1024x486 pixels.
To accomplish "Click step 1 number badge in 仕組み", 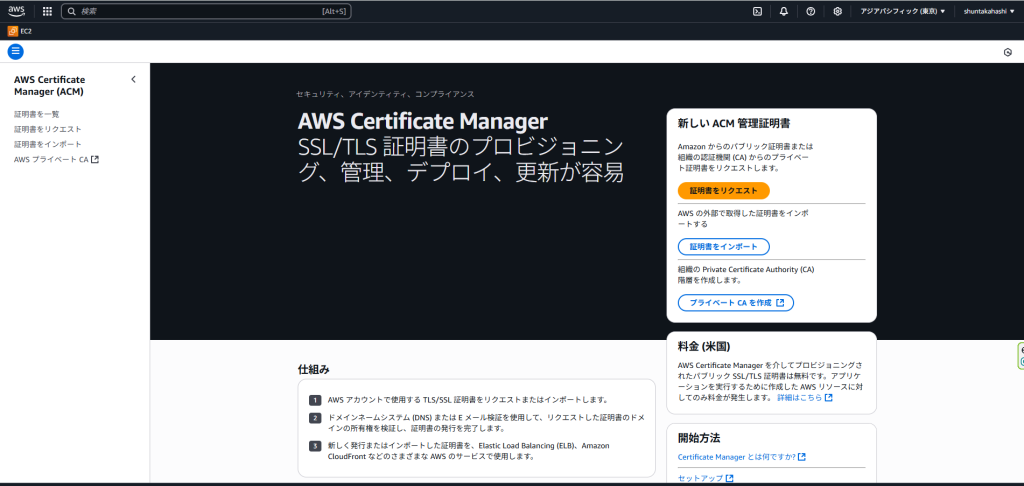I will (x=315, y=400).
